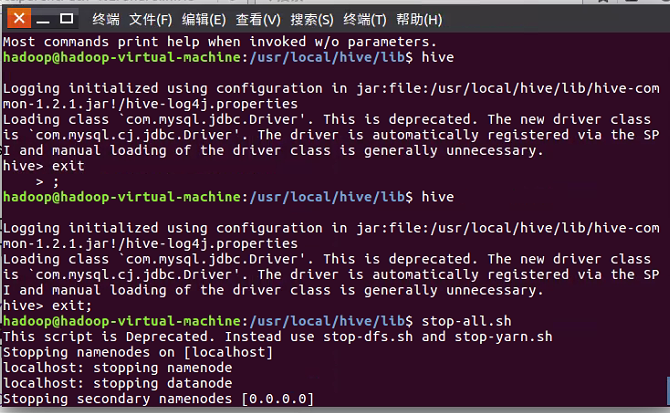Close the terminal window with orange X
This screenshot has height=413, width=670.
19,19
